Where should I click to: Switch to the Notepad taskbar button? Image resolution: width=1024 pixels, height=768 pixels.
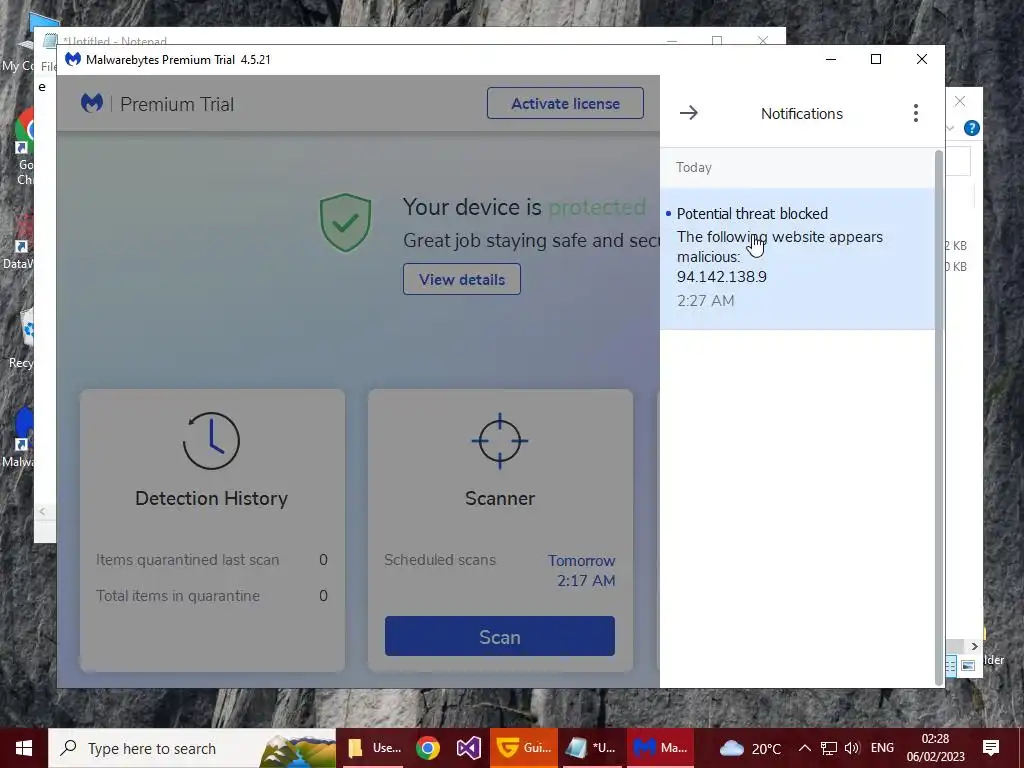[591, 748]
